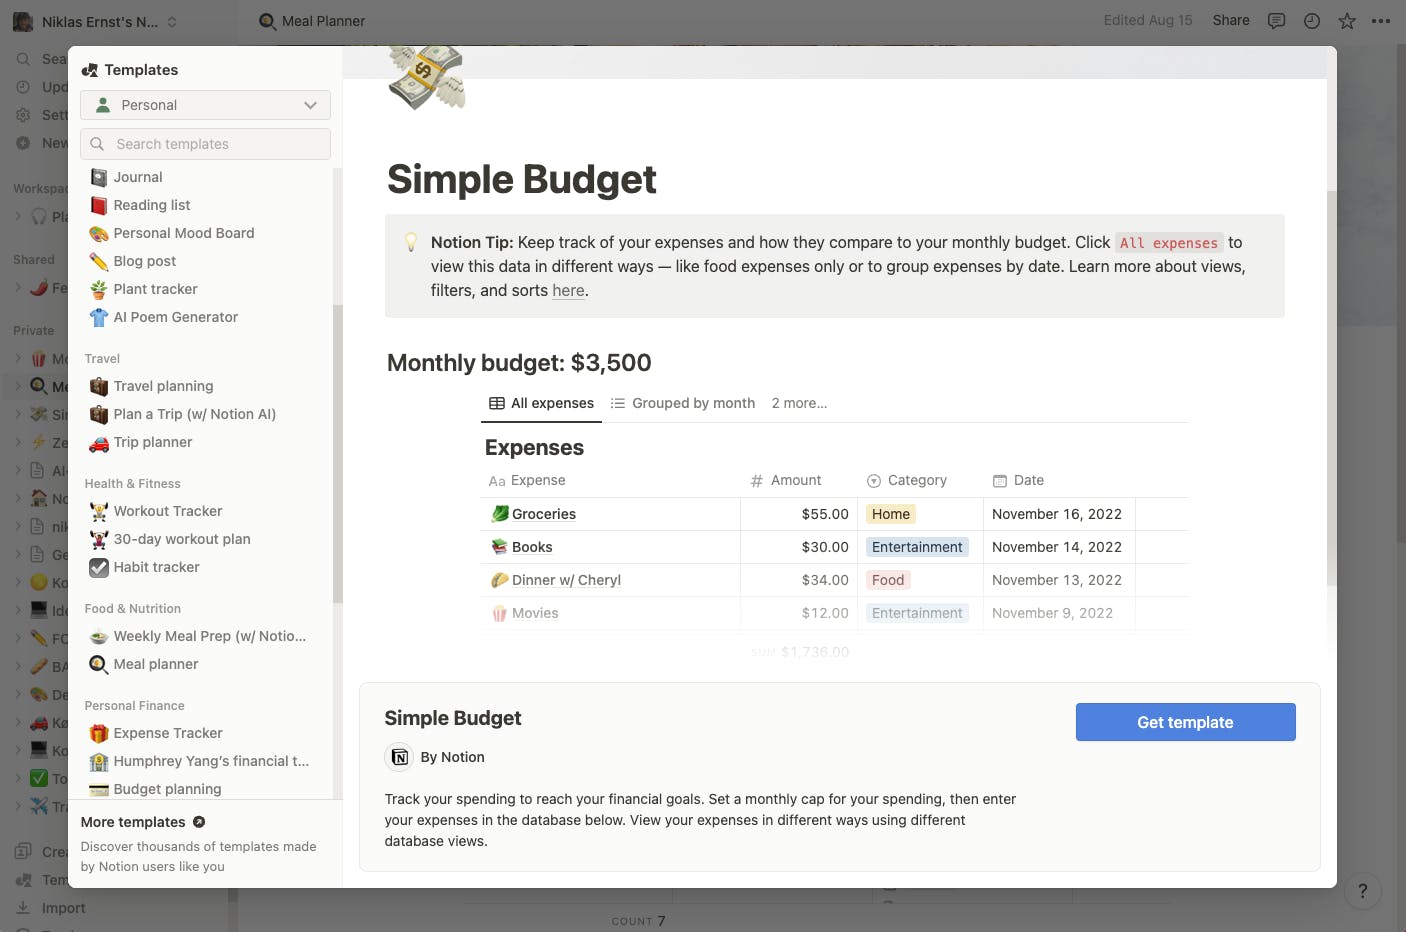
Task: Click the Home category tag
Action: coord(890,514)
